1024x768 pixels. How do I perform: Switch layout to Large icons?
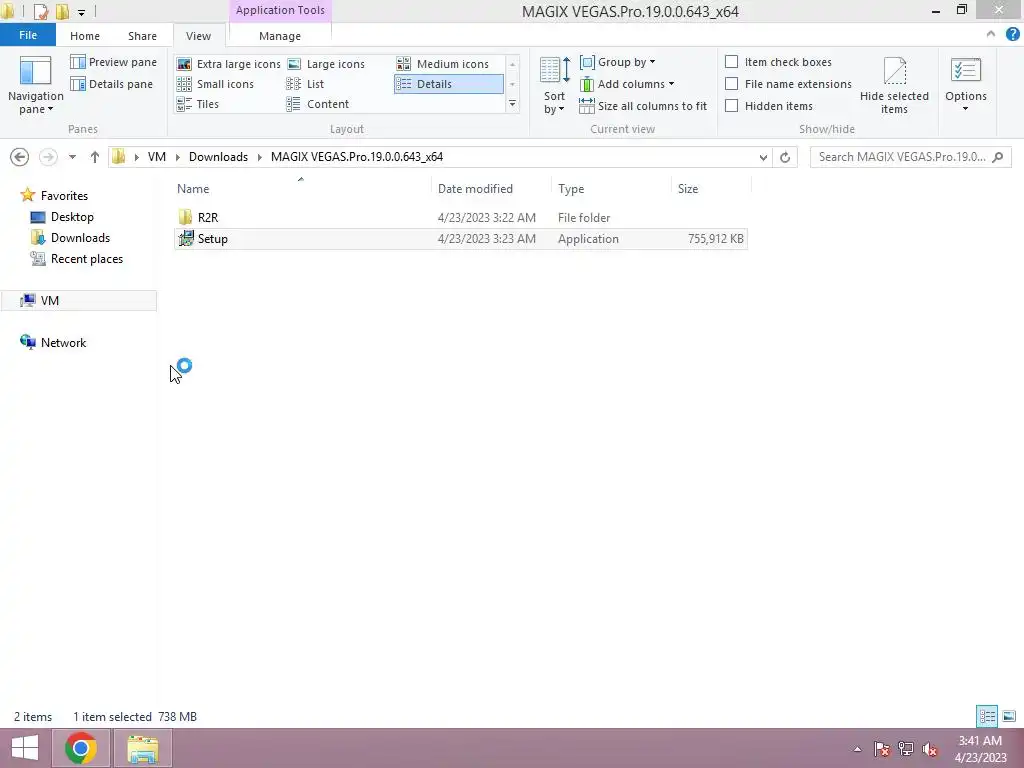(326, 64)
